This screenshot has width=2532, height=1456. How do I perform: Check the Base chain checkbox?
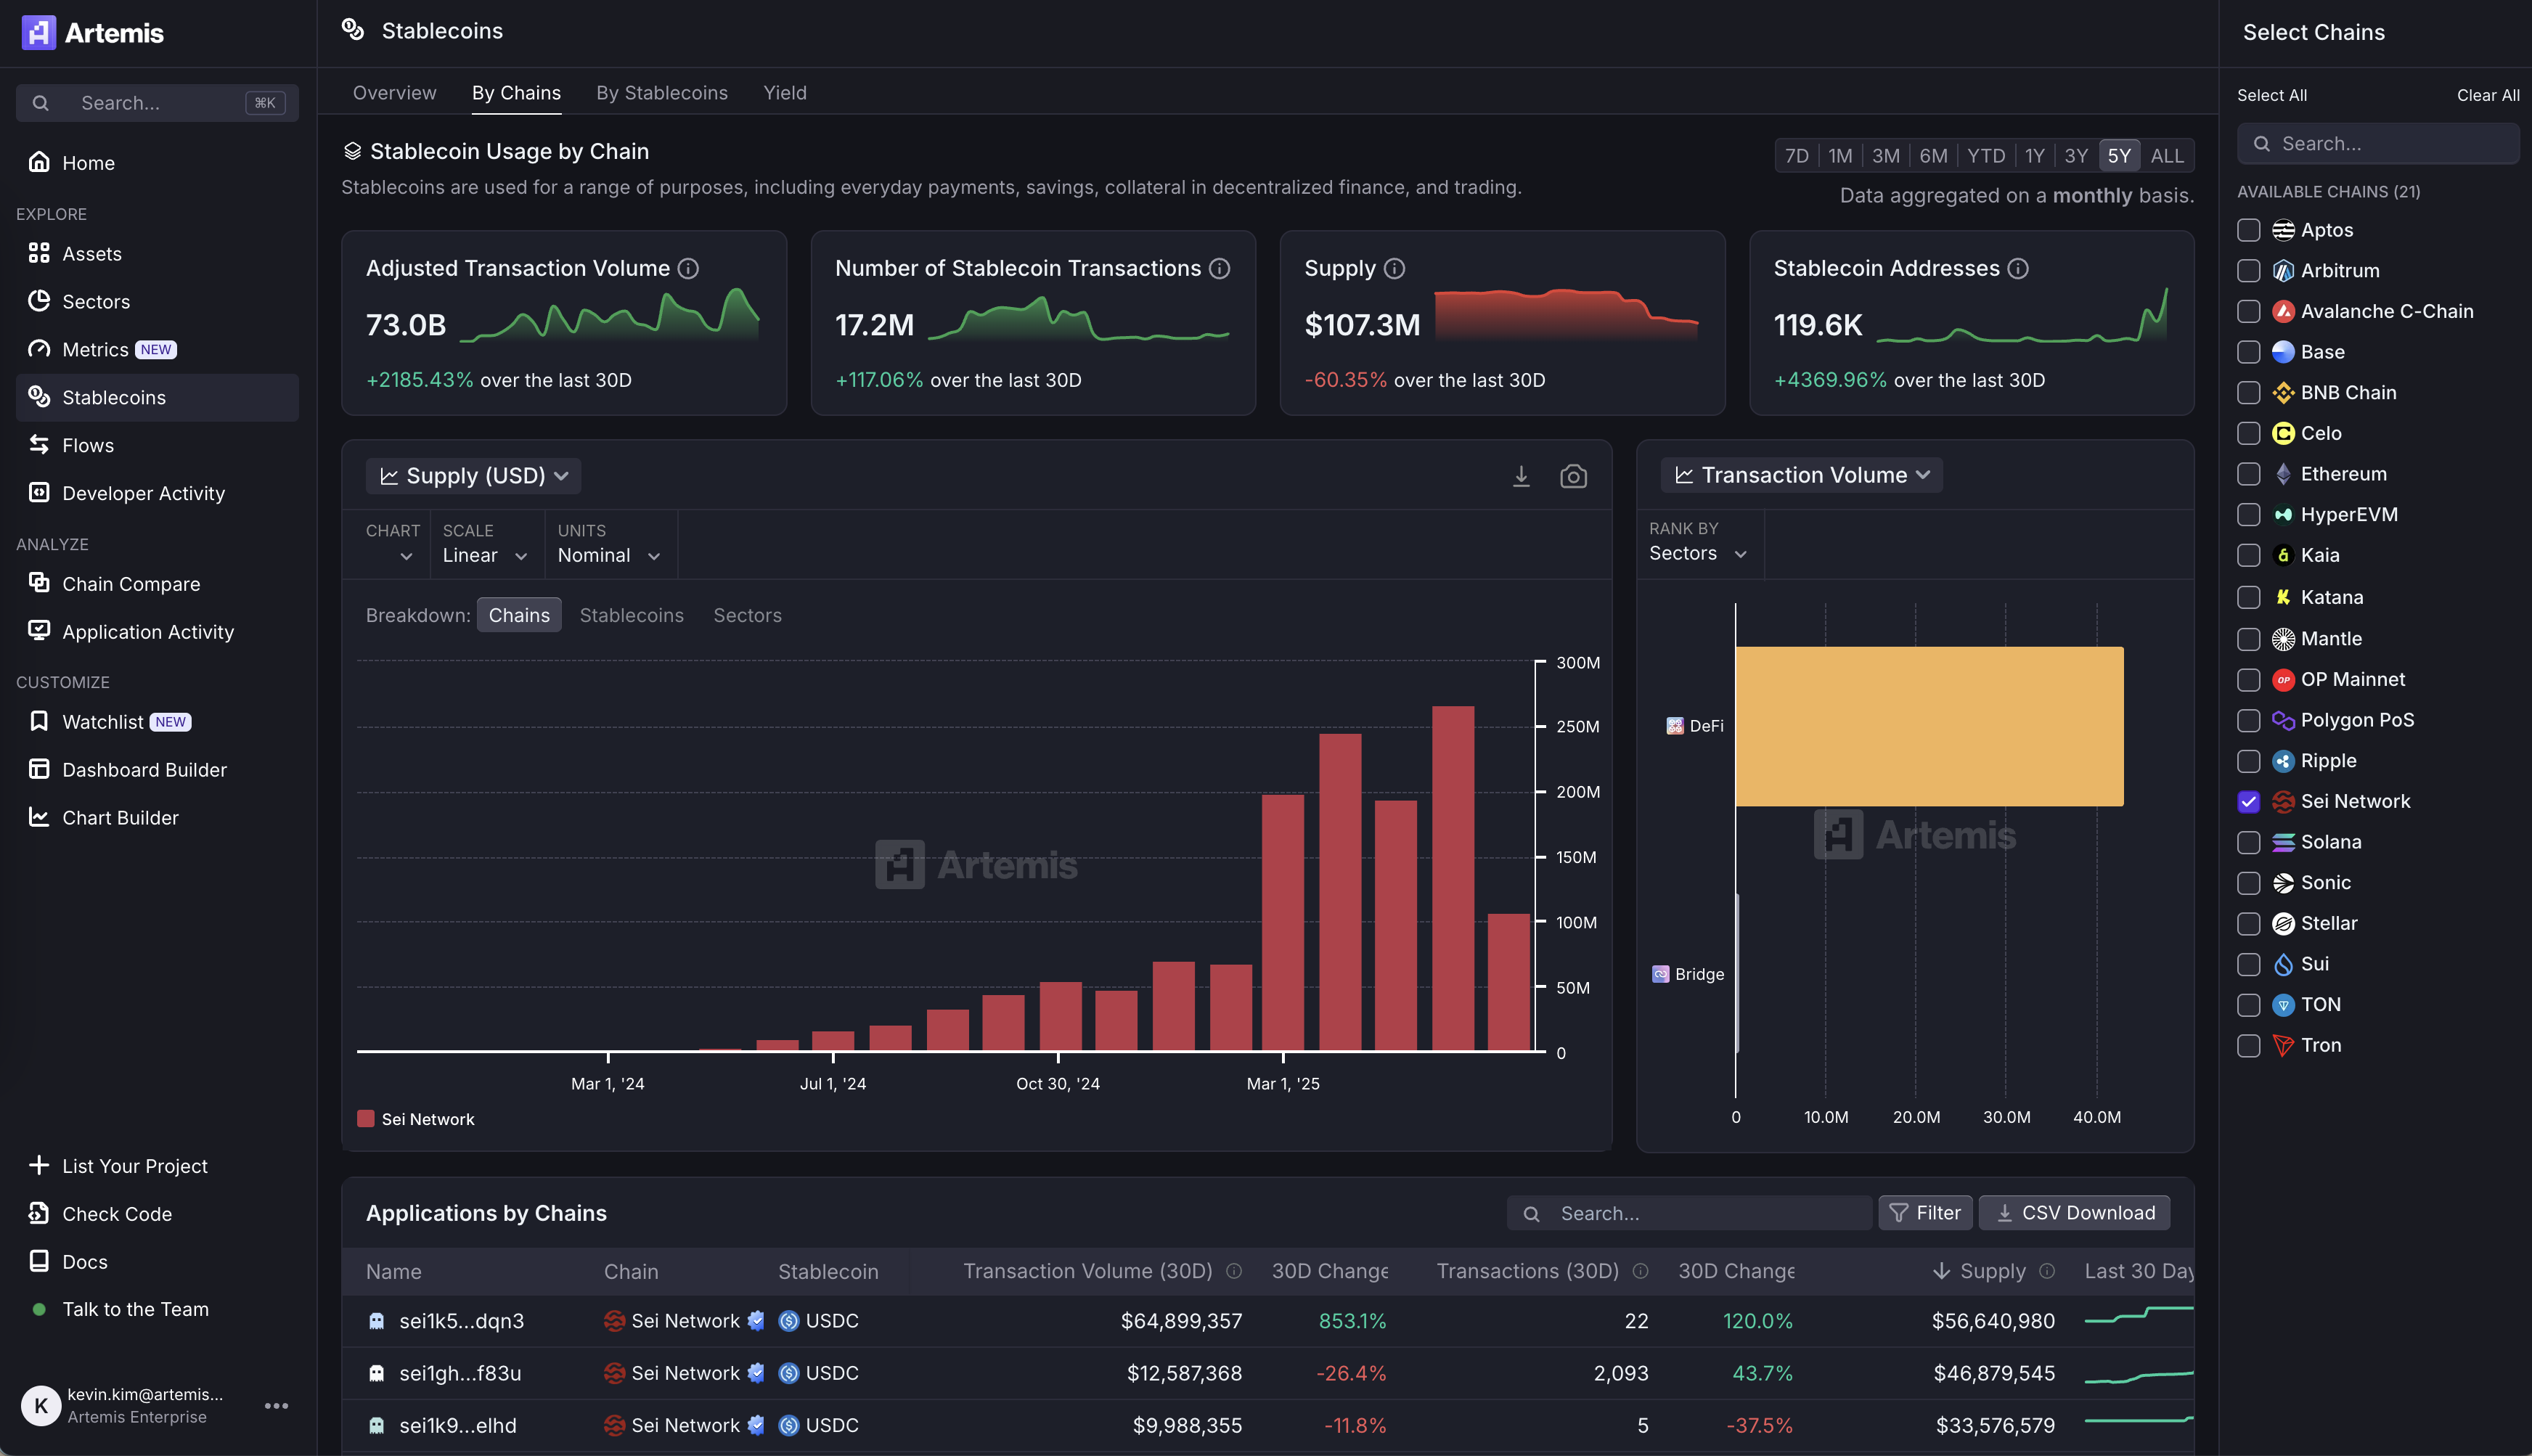pyautogui.click(x=2249, y=352)
